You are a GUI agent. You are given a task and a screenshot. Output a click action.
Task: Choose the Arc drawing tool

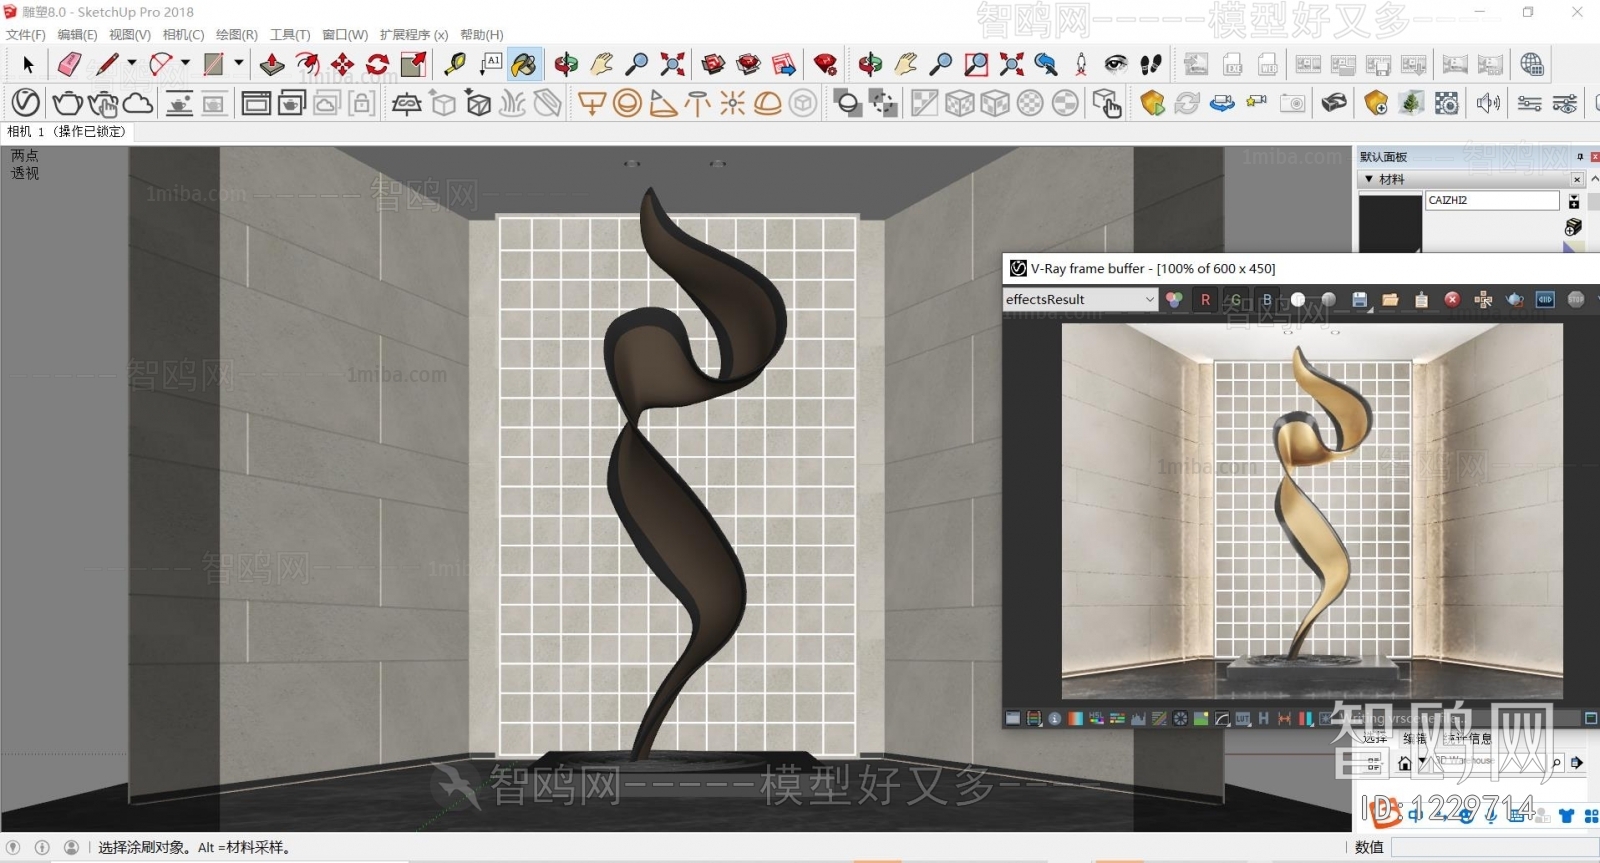(x=160, y=65)
